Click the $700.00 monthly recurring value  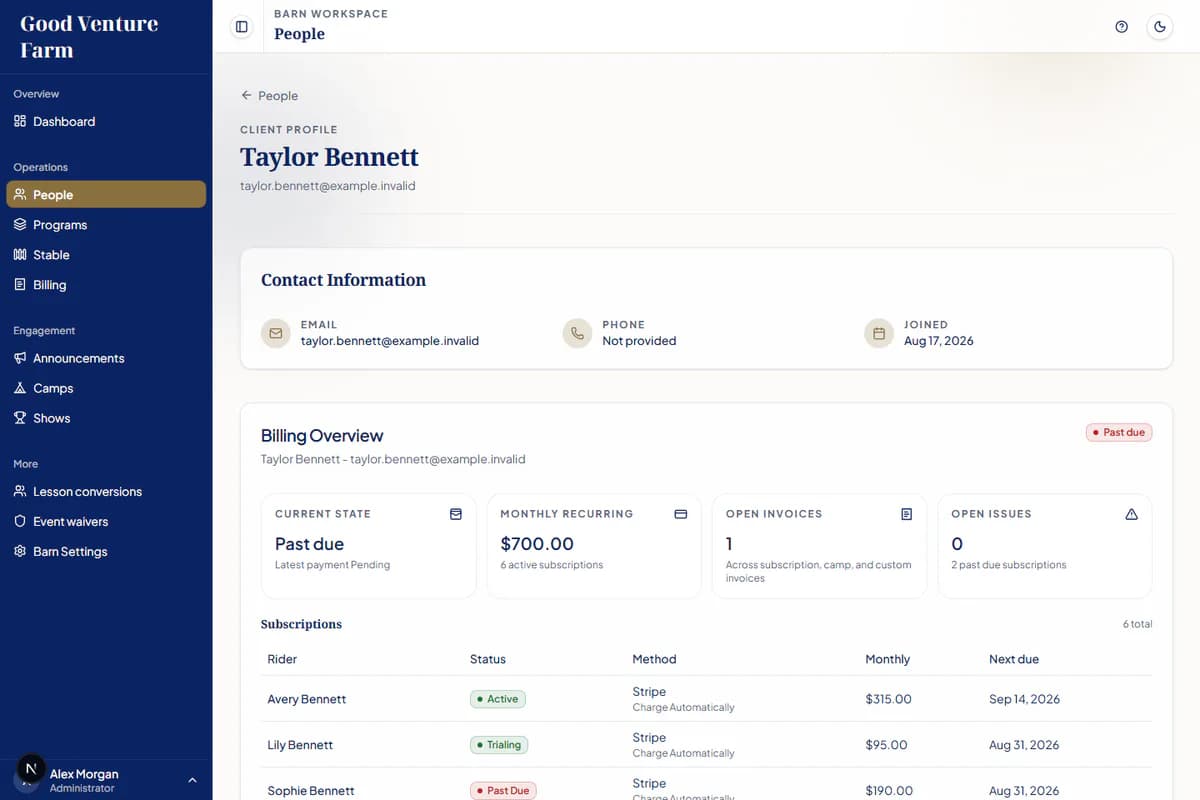[537, 544]
